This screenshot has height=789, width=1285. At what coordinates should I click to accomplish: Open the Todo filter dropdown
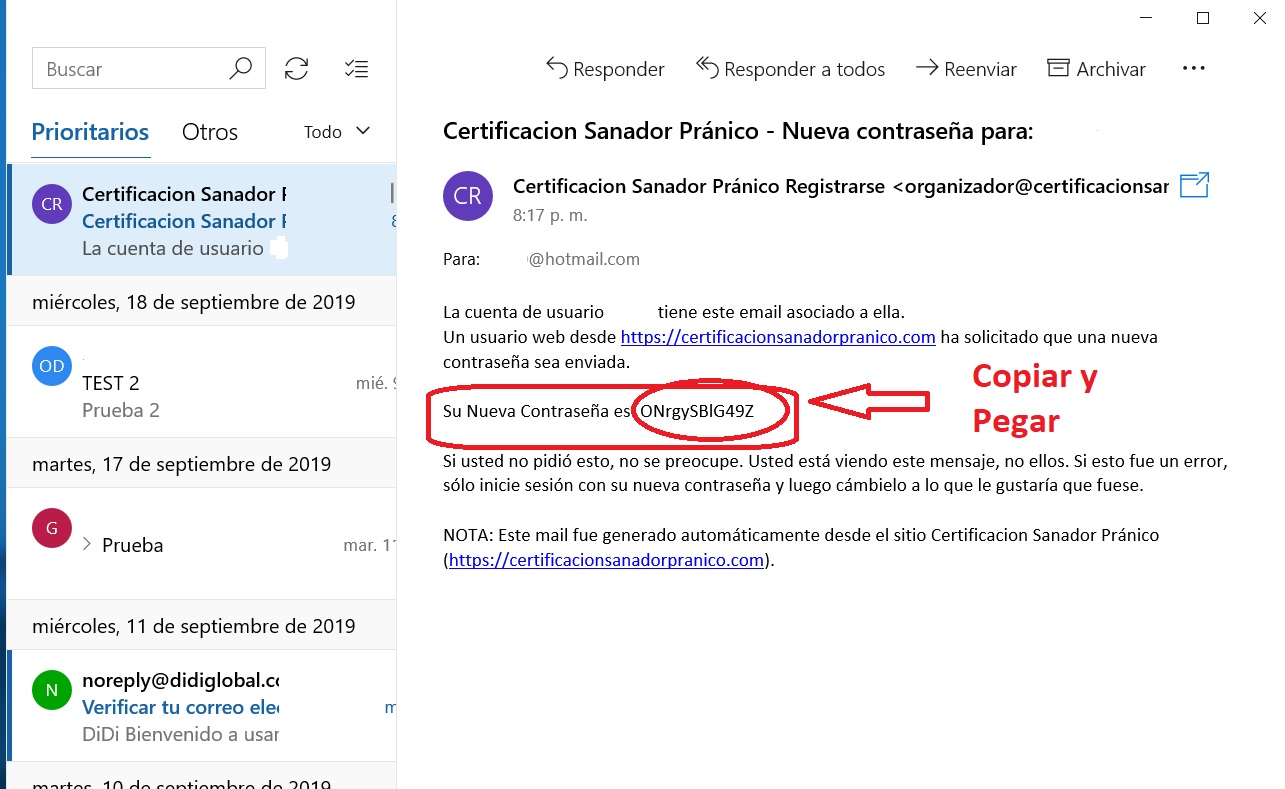[337, 132]
